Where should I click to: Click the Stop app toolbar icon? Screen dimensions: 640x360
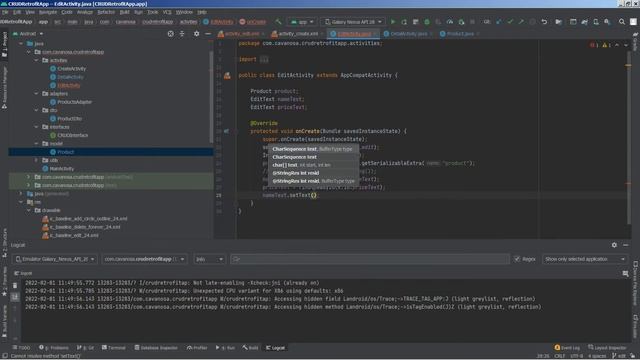[473, 22]
